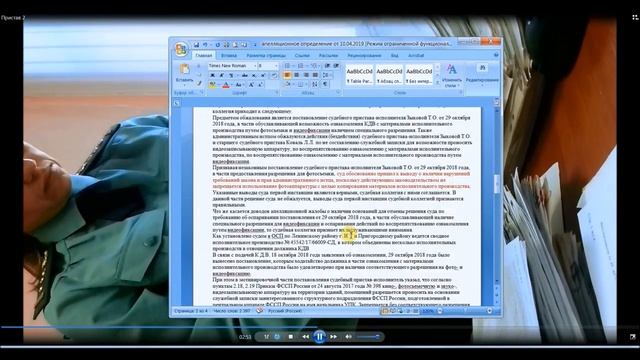Zoom out using the minus button

[x=440, y=311]
